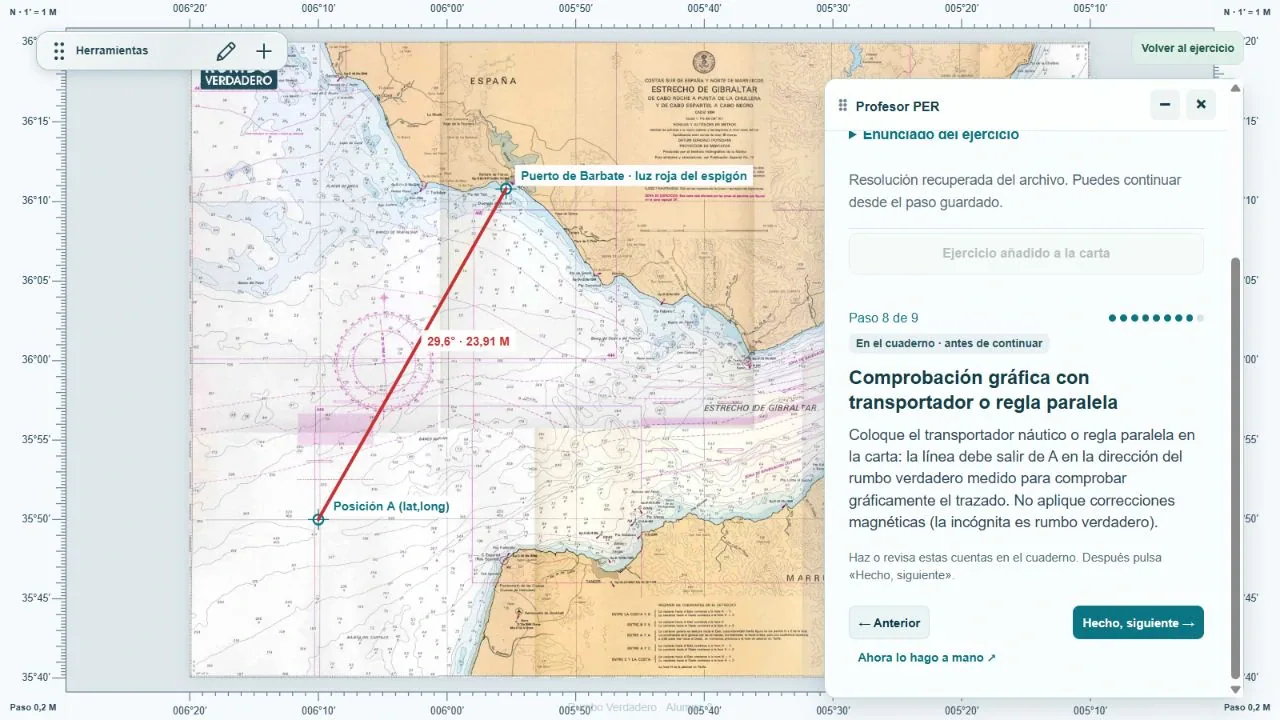Minimize the Profesor PER panel
The image size is (1280, 720).
(1165, 104)
